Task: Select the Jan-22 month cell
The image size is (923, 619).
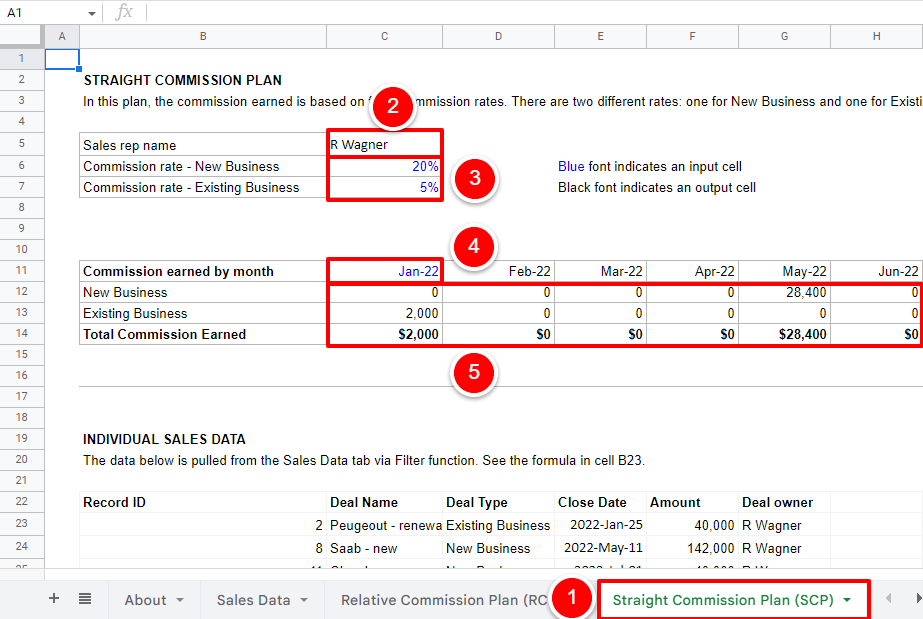Action: coord(384,271)
